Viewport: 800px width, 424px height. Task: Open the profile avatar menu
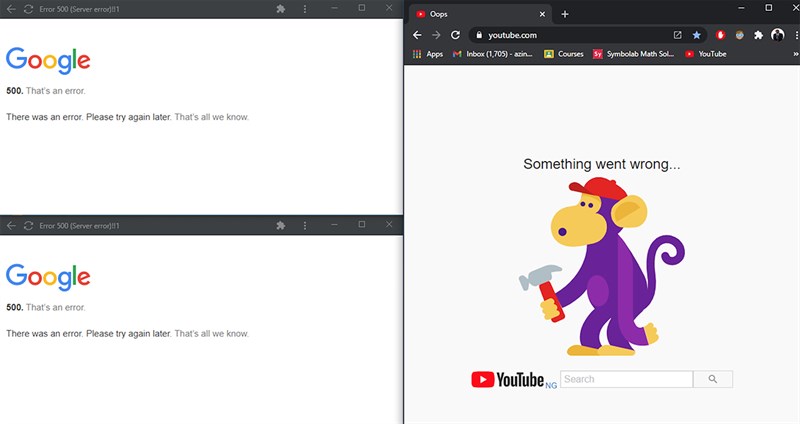778,35
